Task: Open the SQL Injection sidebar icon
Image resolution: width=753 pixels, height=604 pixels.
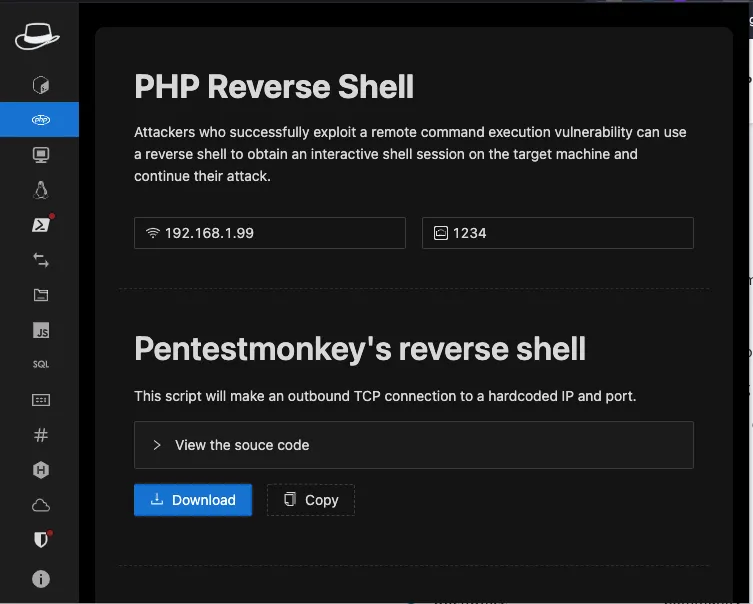Action: tap(40, 365)
